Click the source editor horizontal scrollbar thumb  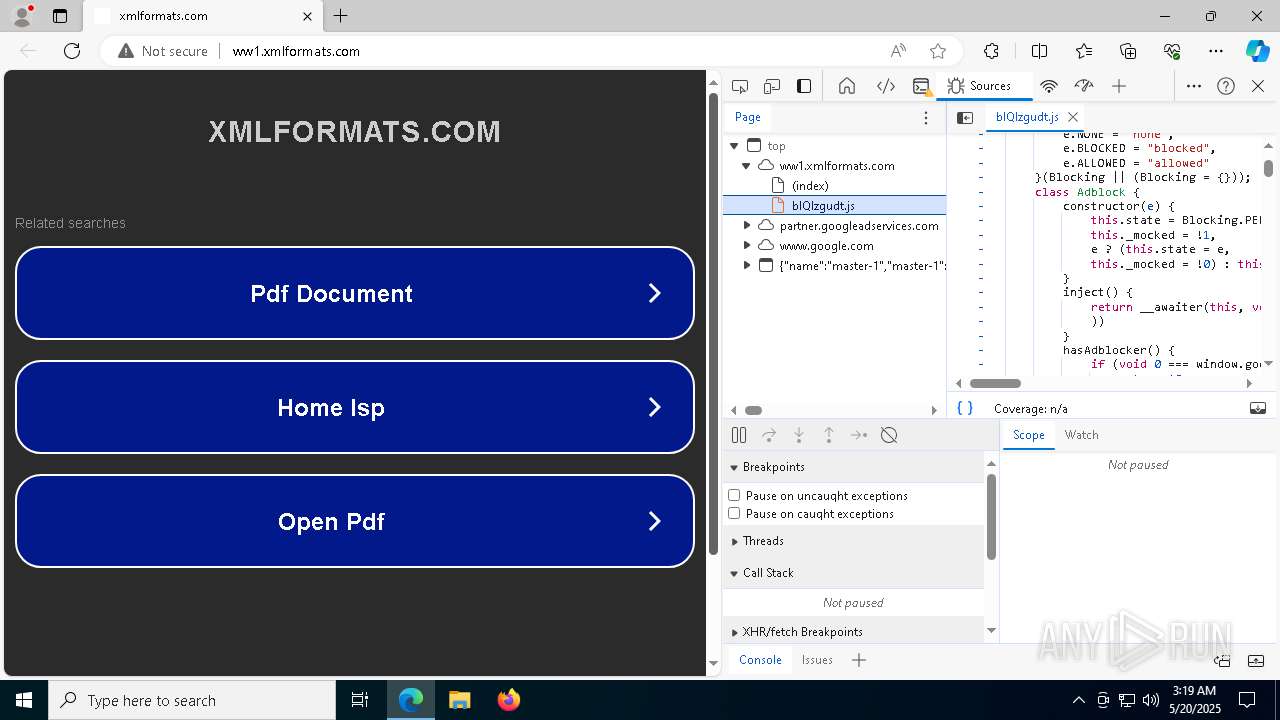coord(995,383)
